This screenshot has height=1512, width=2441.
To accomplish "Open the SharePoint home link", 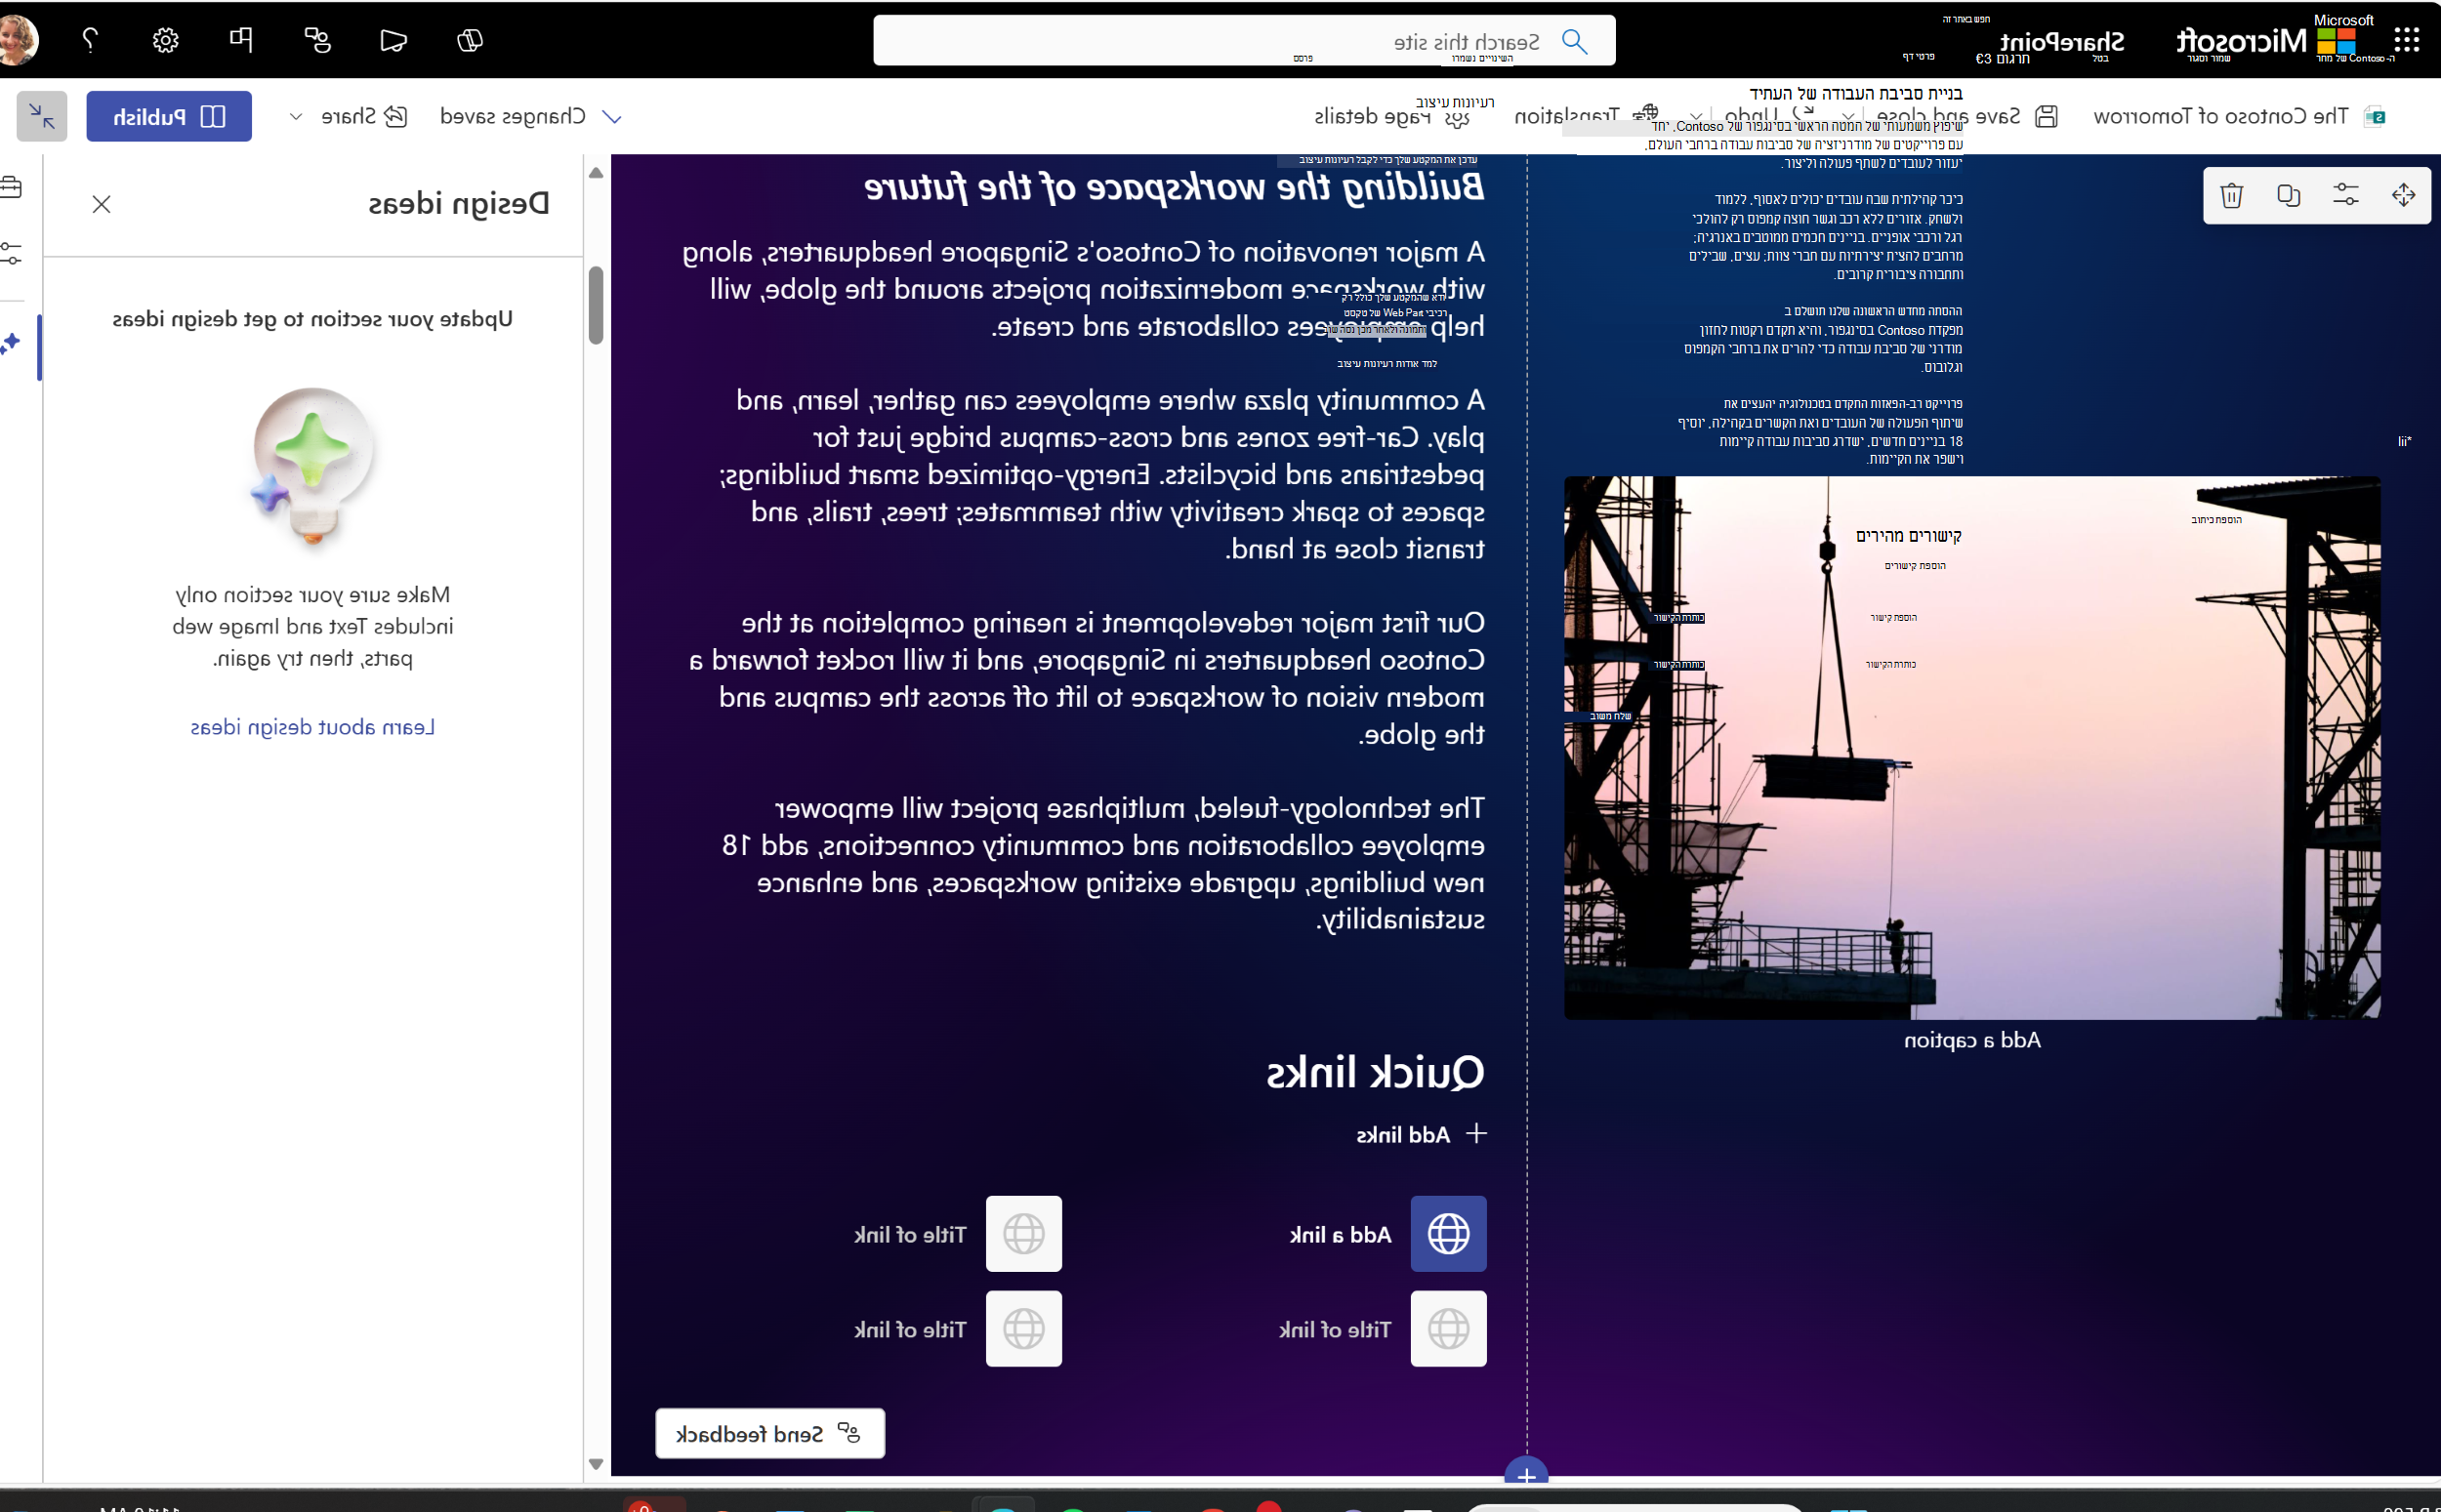I will click(x=2062, y=41).
